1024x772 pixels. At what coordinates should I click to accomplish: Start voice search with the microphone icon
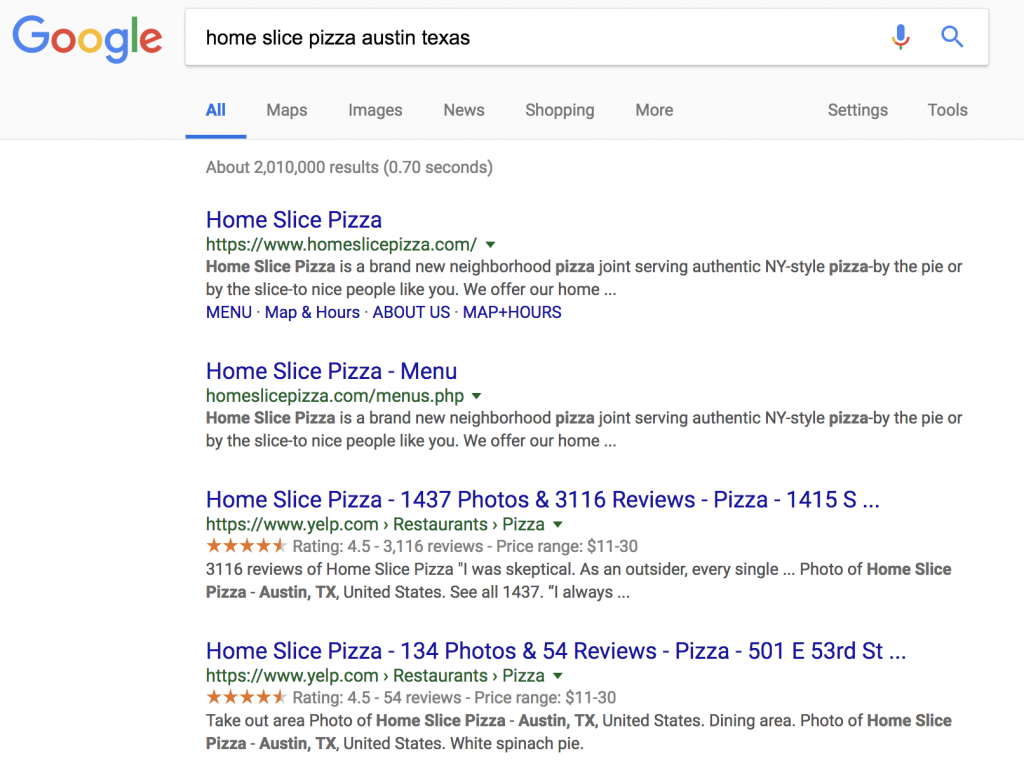901,37
